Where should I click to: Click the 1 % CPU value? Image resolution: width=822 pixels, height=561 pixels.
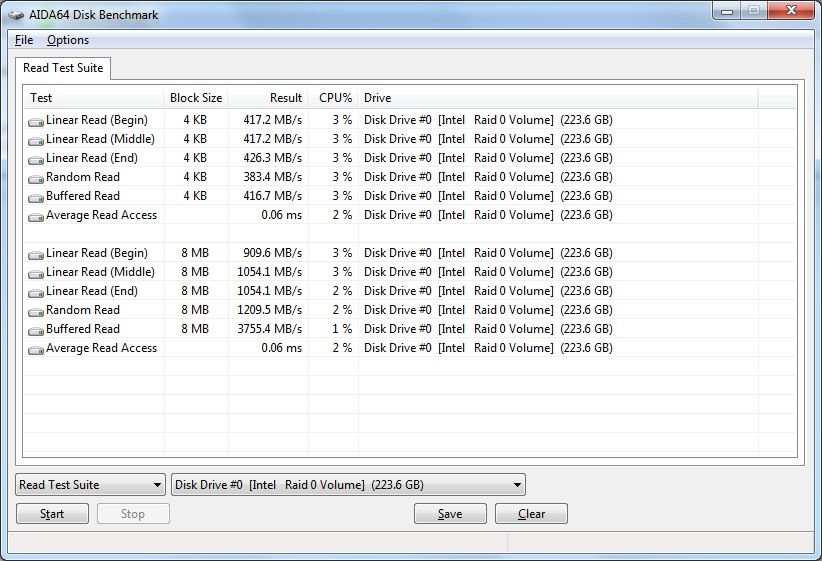[x=342, y=329]
